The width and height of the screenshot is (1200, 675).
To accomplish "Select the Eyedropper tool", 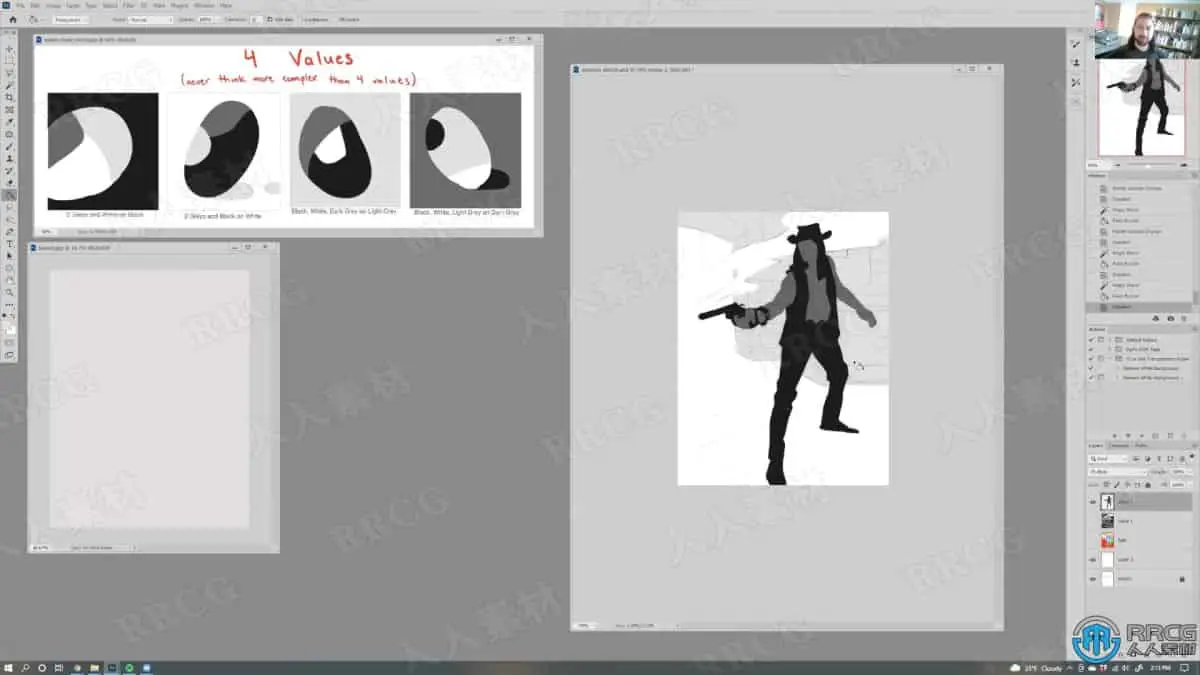I will click(10, 122).
